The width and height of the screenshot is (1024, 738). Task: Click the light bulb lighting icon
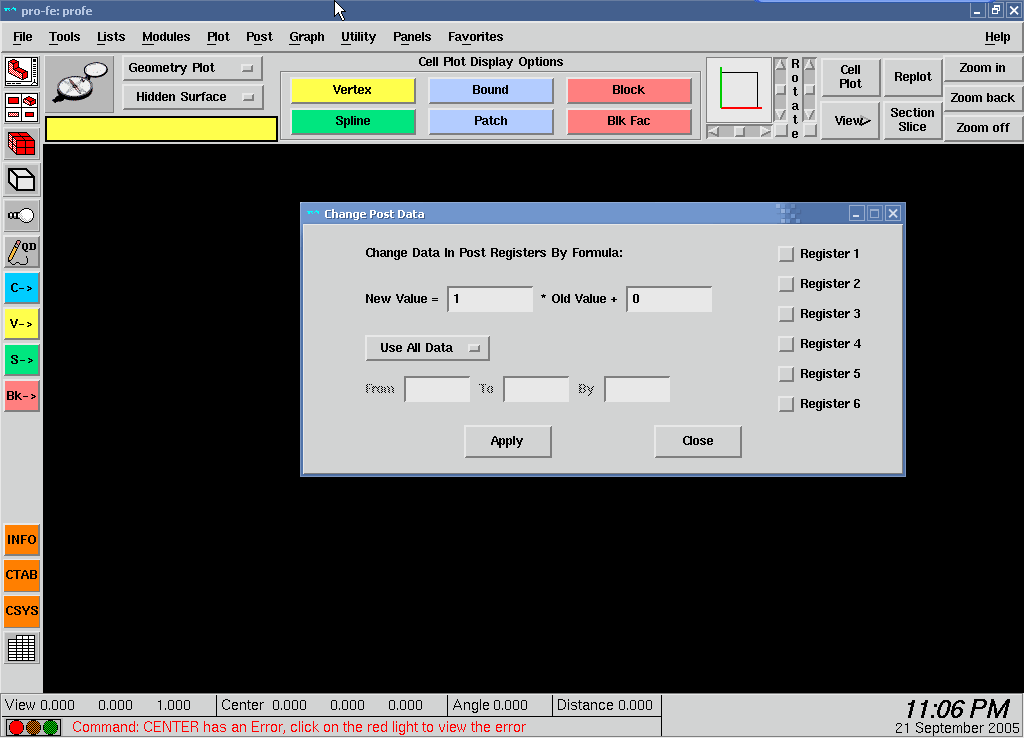[22, 216]
